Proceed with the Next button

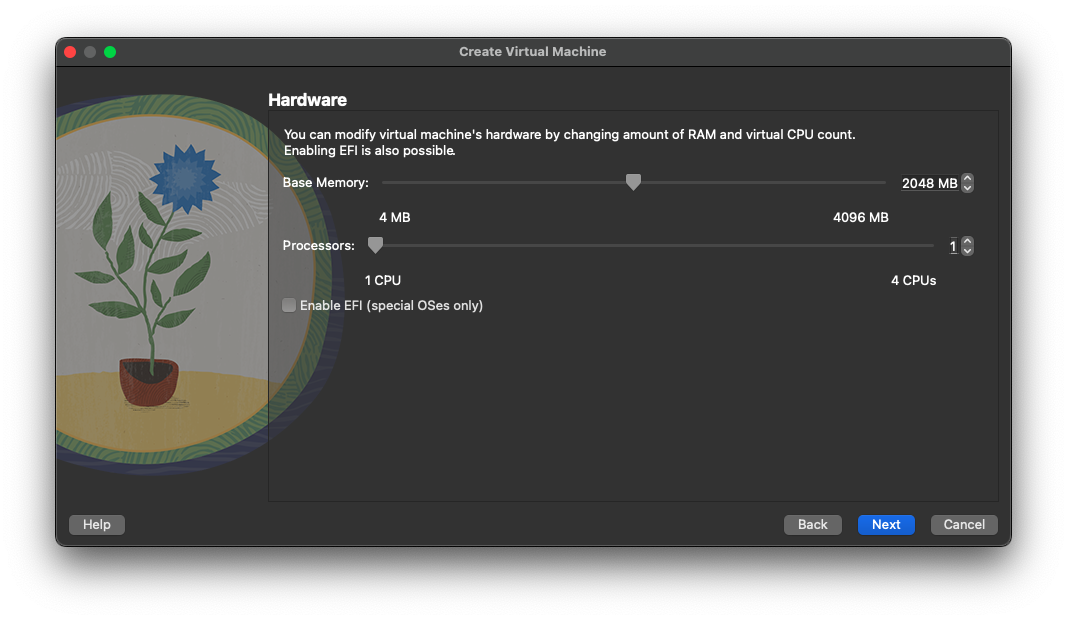886,525
